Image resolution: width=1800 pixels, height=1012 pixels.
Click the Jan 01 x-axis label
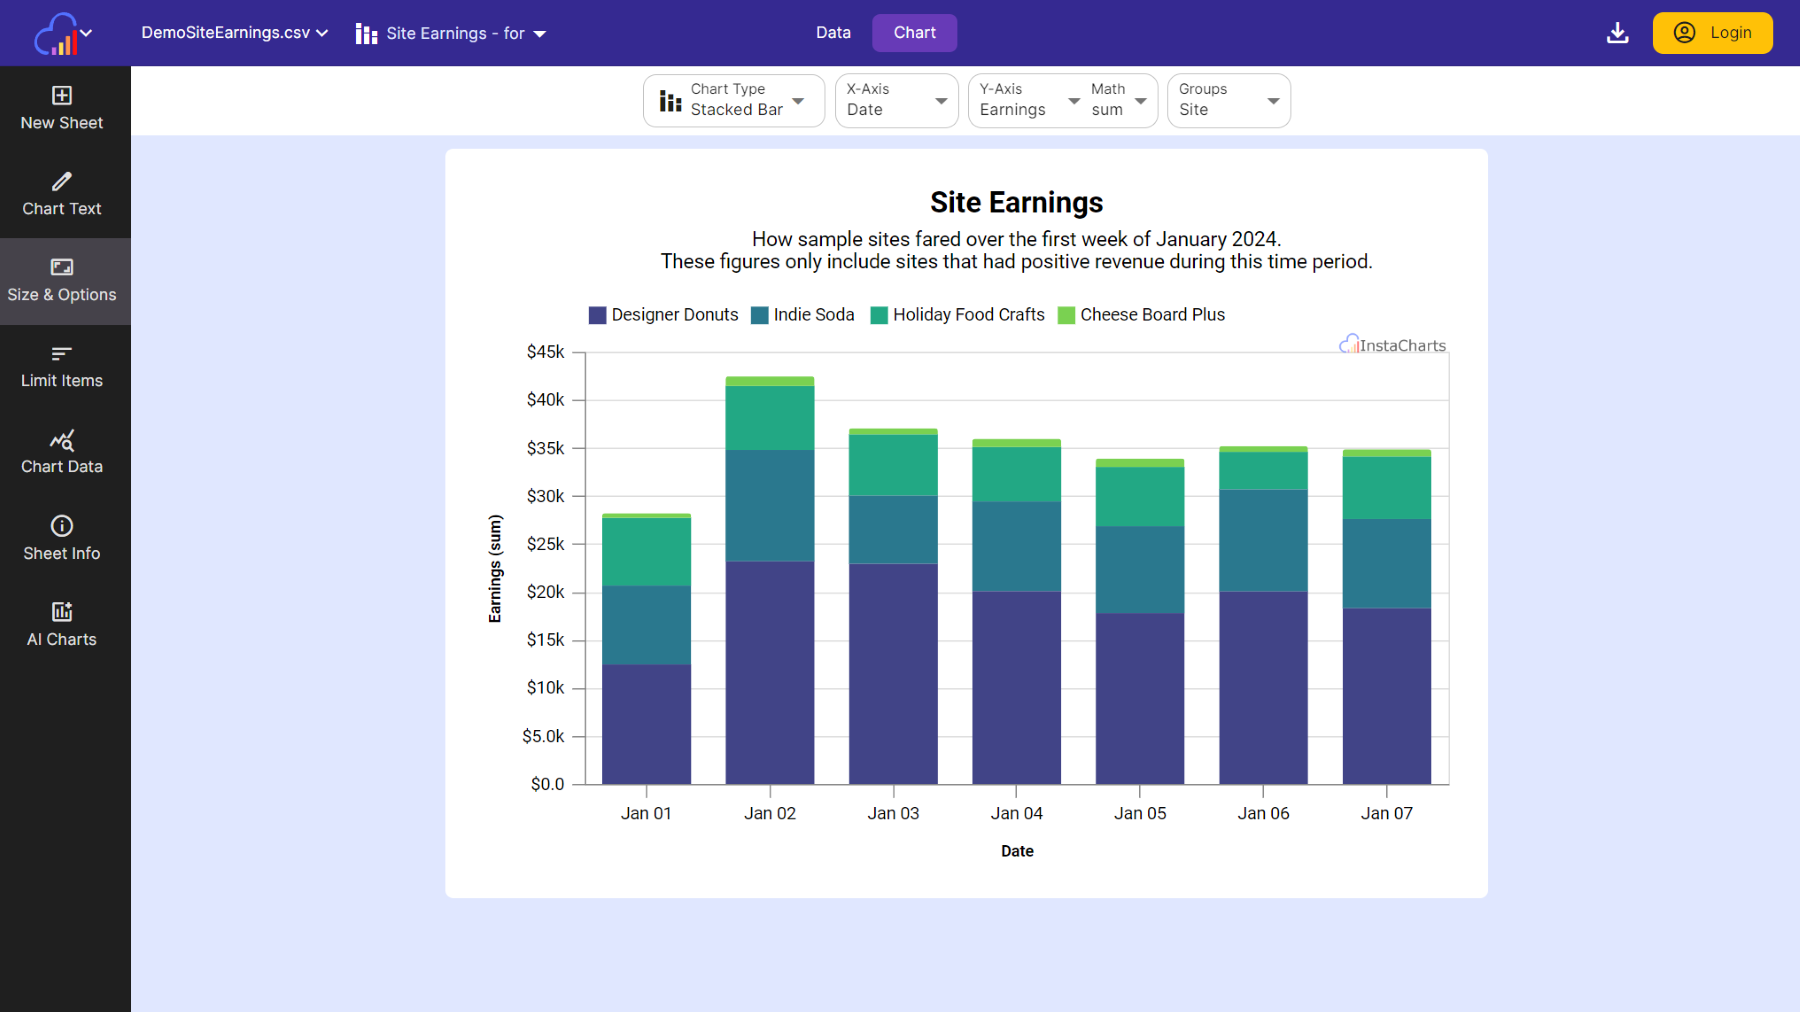646,813
